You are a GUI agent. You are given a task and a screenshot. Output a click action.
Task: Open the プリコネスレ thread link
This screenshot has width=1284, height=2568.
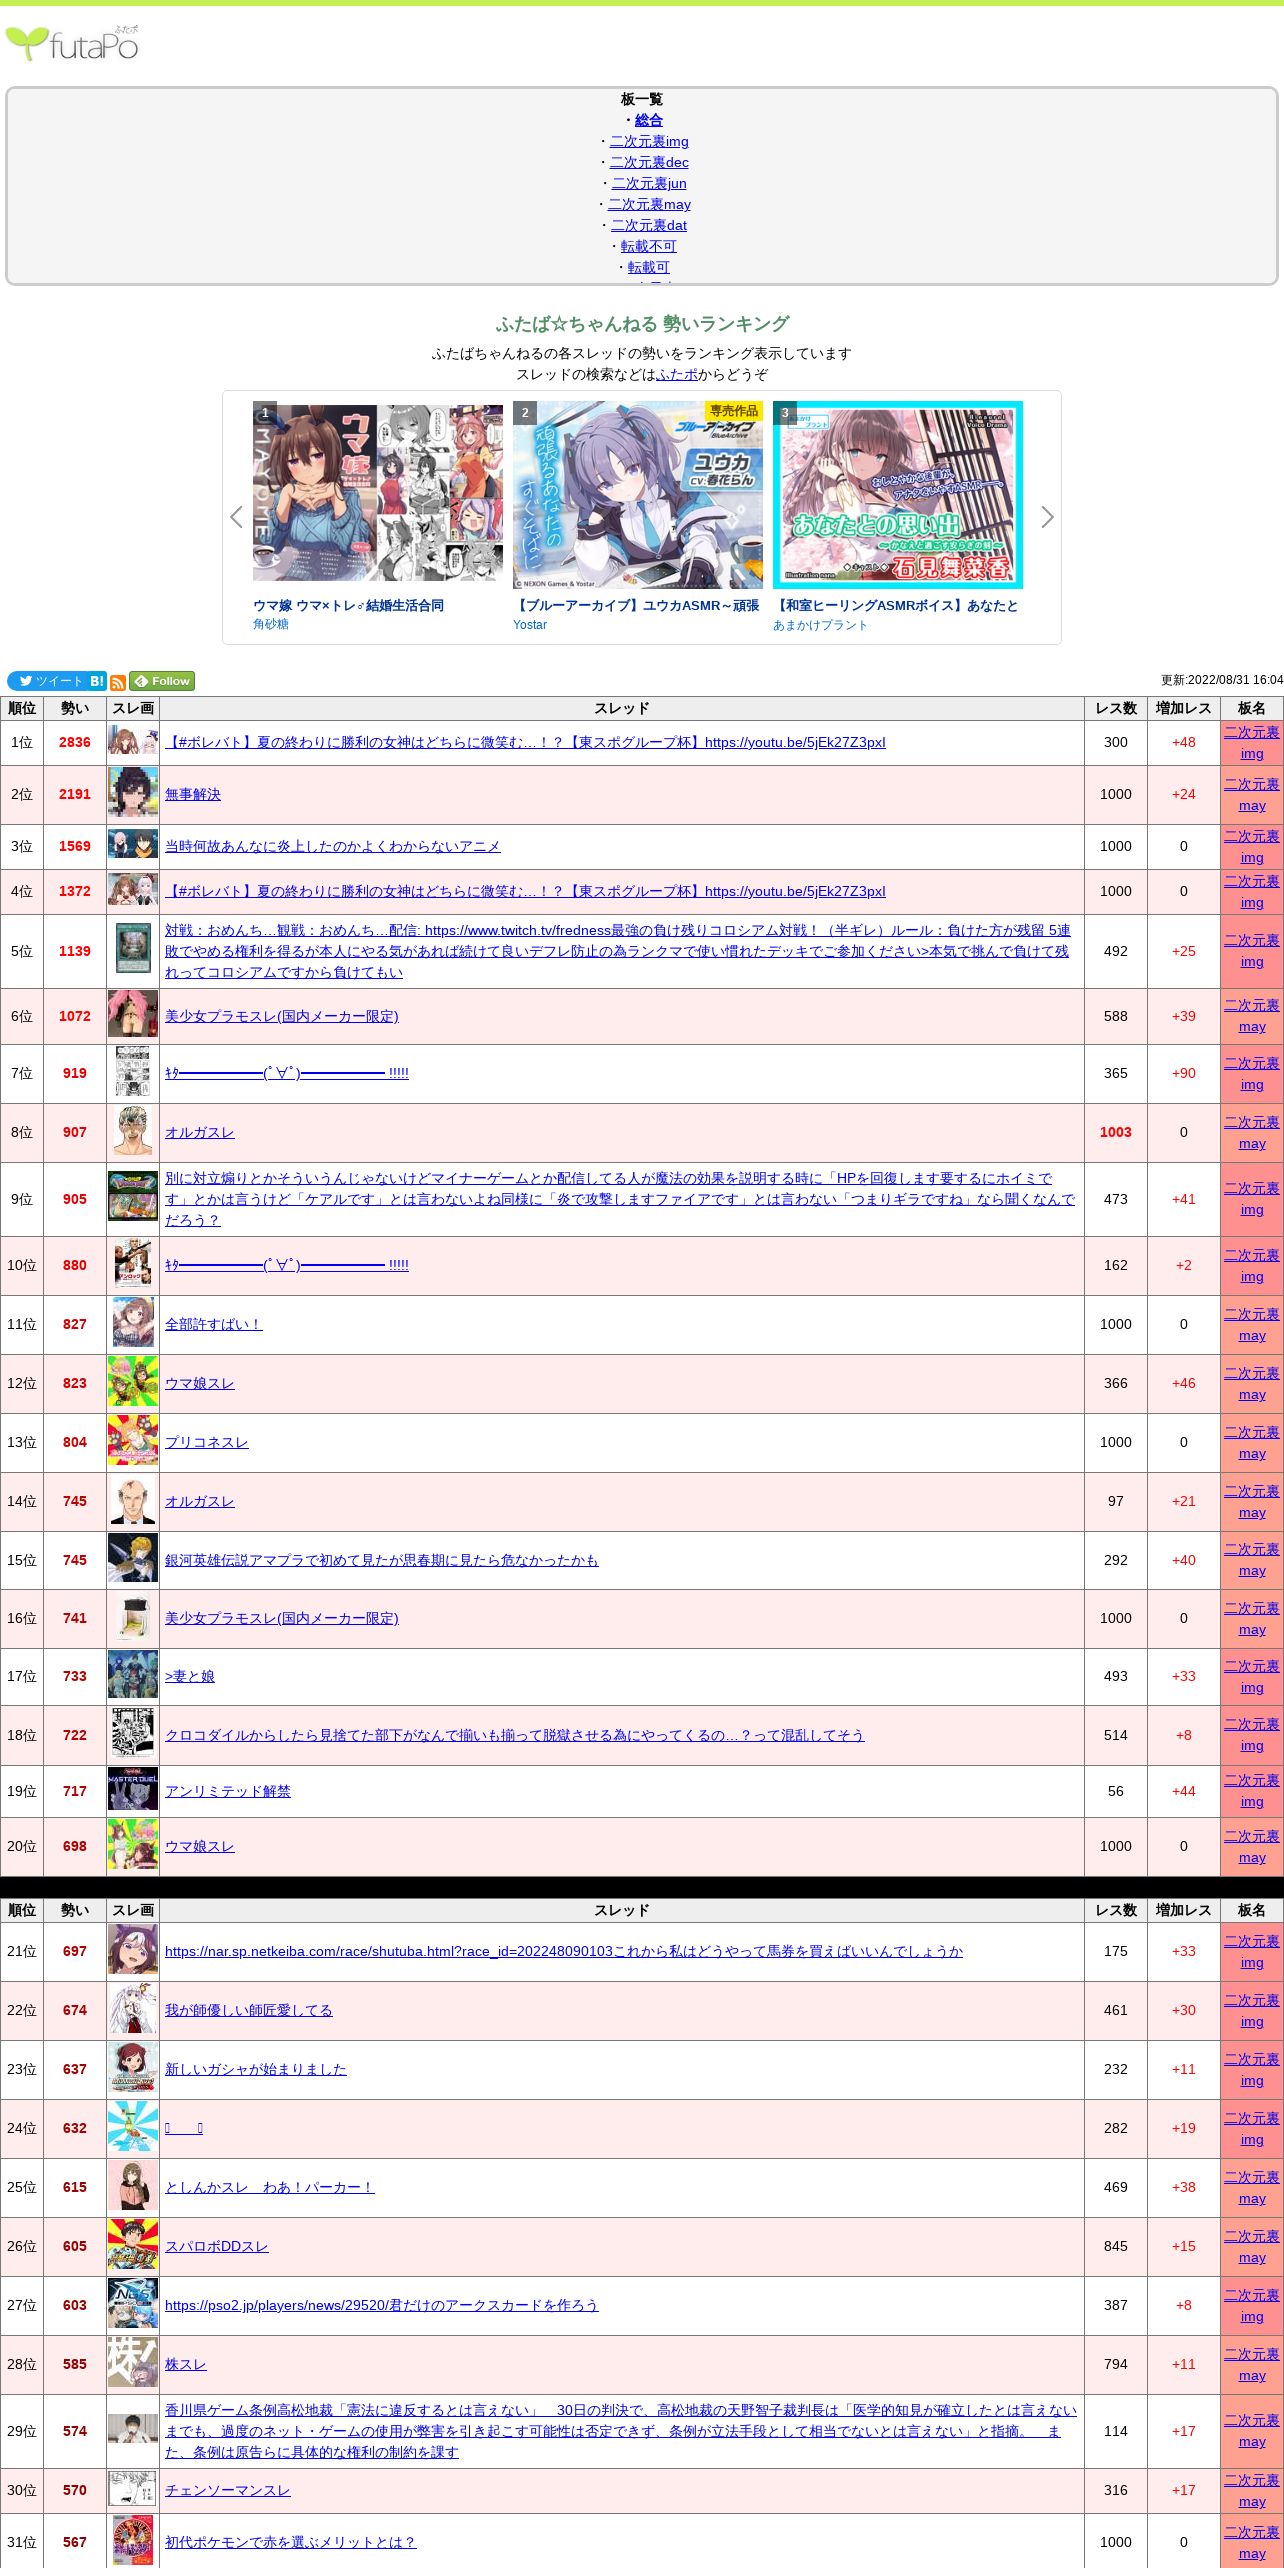coord(206,1442)
